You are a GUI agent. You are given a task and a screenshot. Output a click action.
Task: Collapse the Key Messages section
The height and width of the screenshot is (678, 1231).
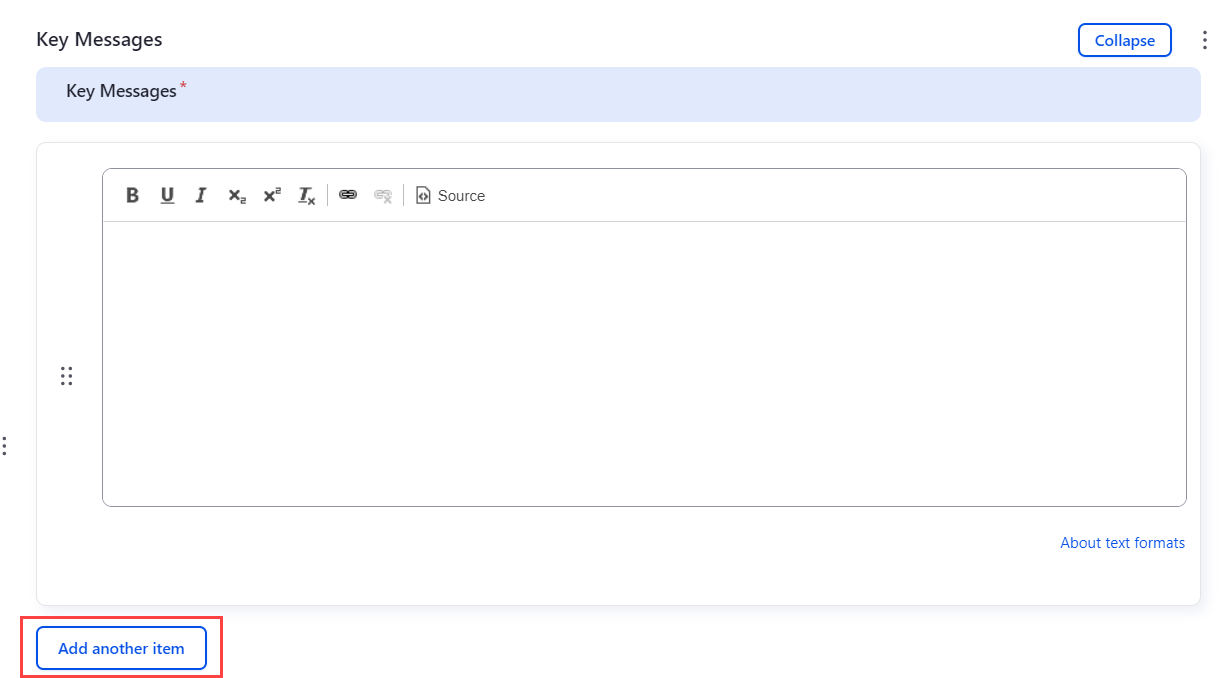coord(1124,40)
